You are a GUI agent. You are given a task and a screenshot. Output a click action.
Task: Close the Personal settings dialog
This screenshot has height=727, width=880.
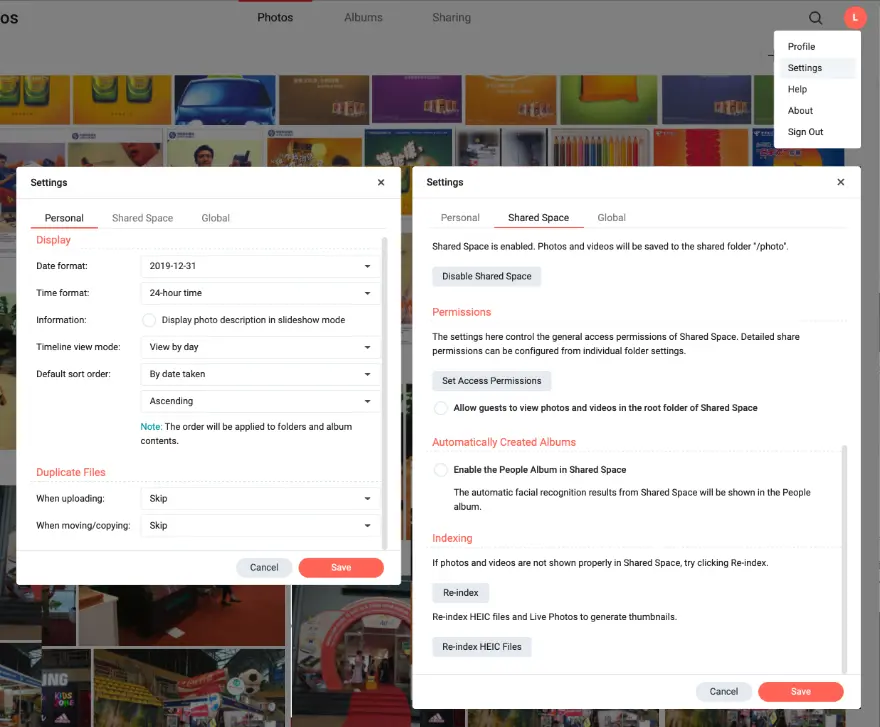pyautogui.click(x=381, y=183)
